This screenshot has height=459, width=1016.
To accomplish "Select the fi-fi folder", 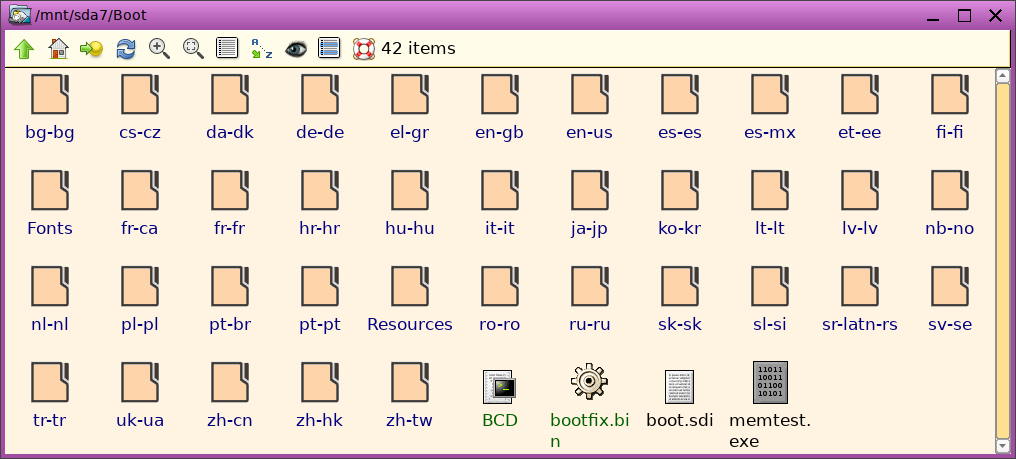I will pyautogui.click(x=950, y=108).
